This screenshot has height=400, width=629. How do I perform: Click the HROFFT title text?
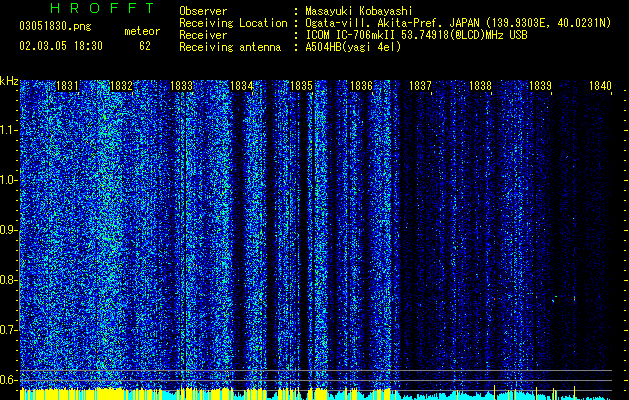click(103, 8)
